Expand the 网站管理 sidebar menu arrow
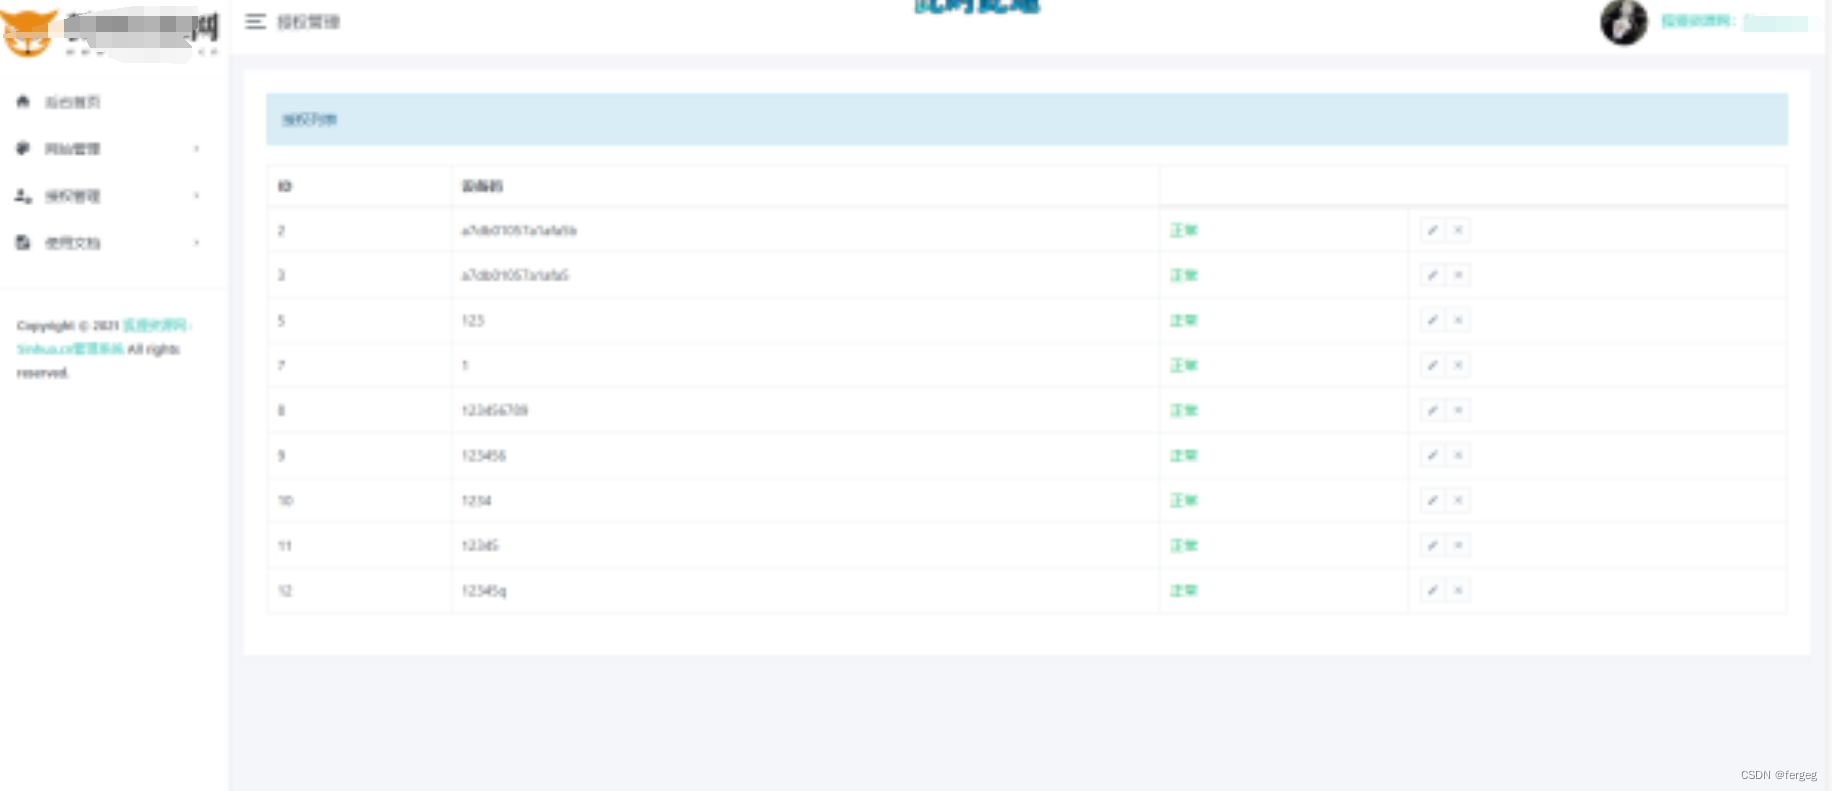This screenshot has width=1832, height=791. coord(196,149)
